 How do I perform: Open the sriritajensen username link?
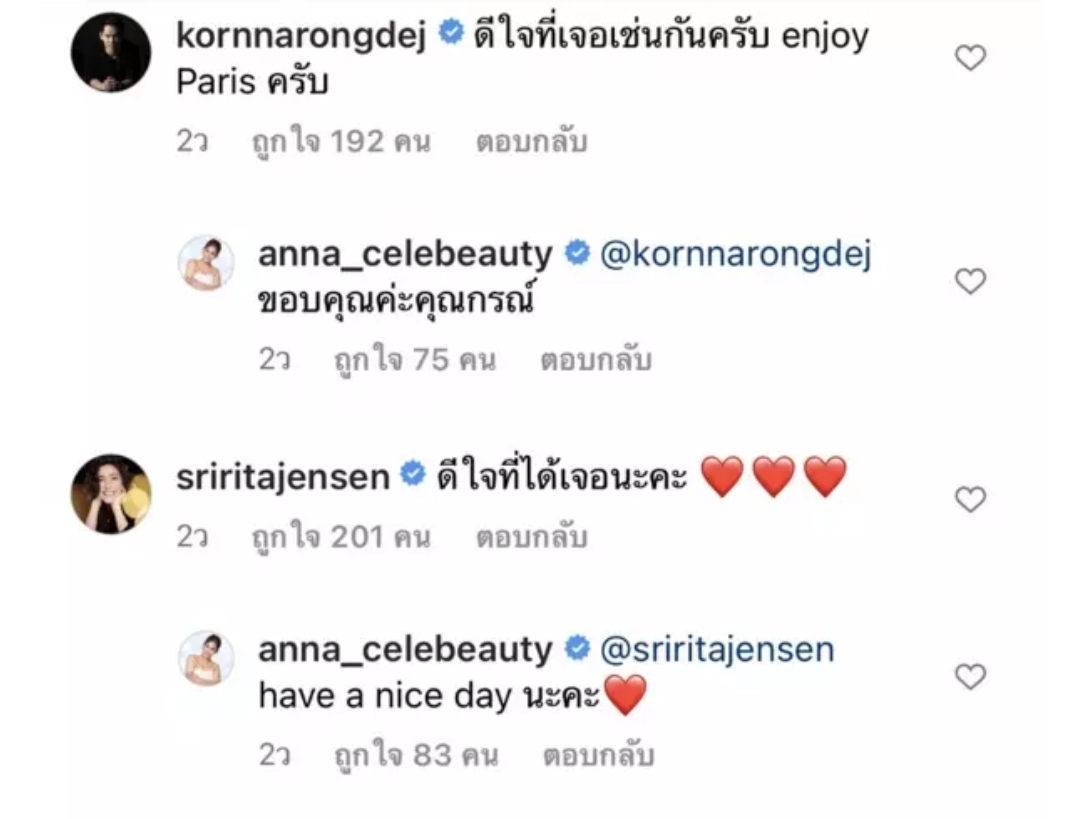(x=283, y=477)
